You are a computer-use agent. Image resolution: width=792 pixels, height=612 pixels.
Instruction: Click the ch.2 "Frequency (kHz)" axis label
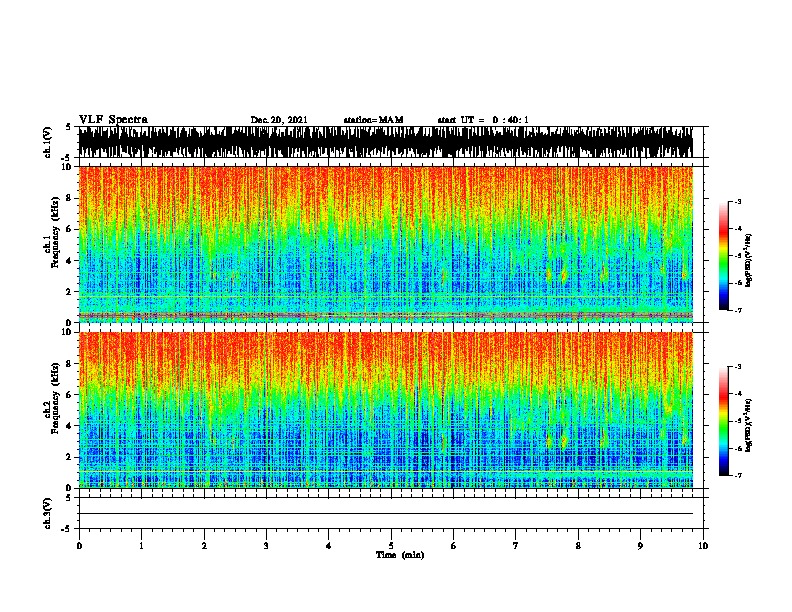tap(55, 398)
